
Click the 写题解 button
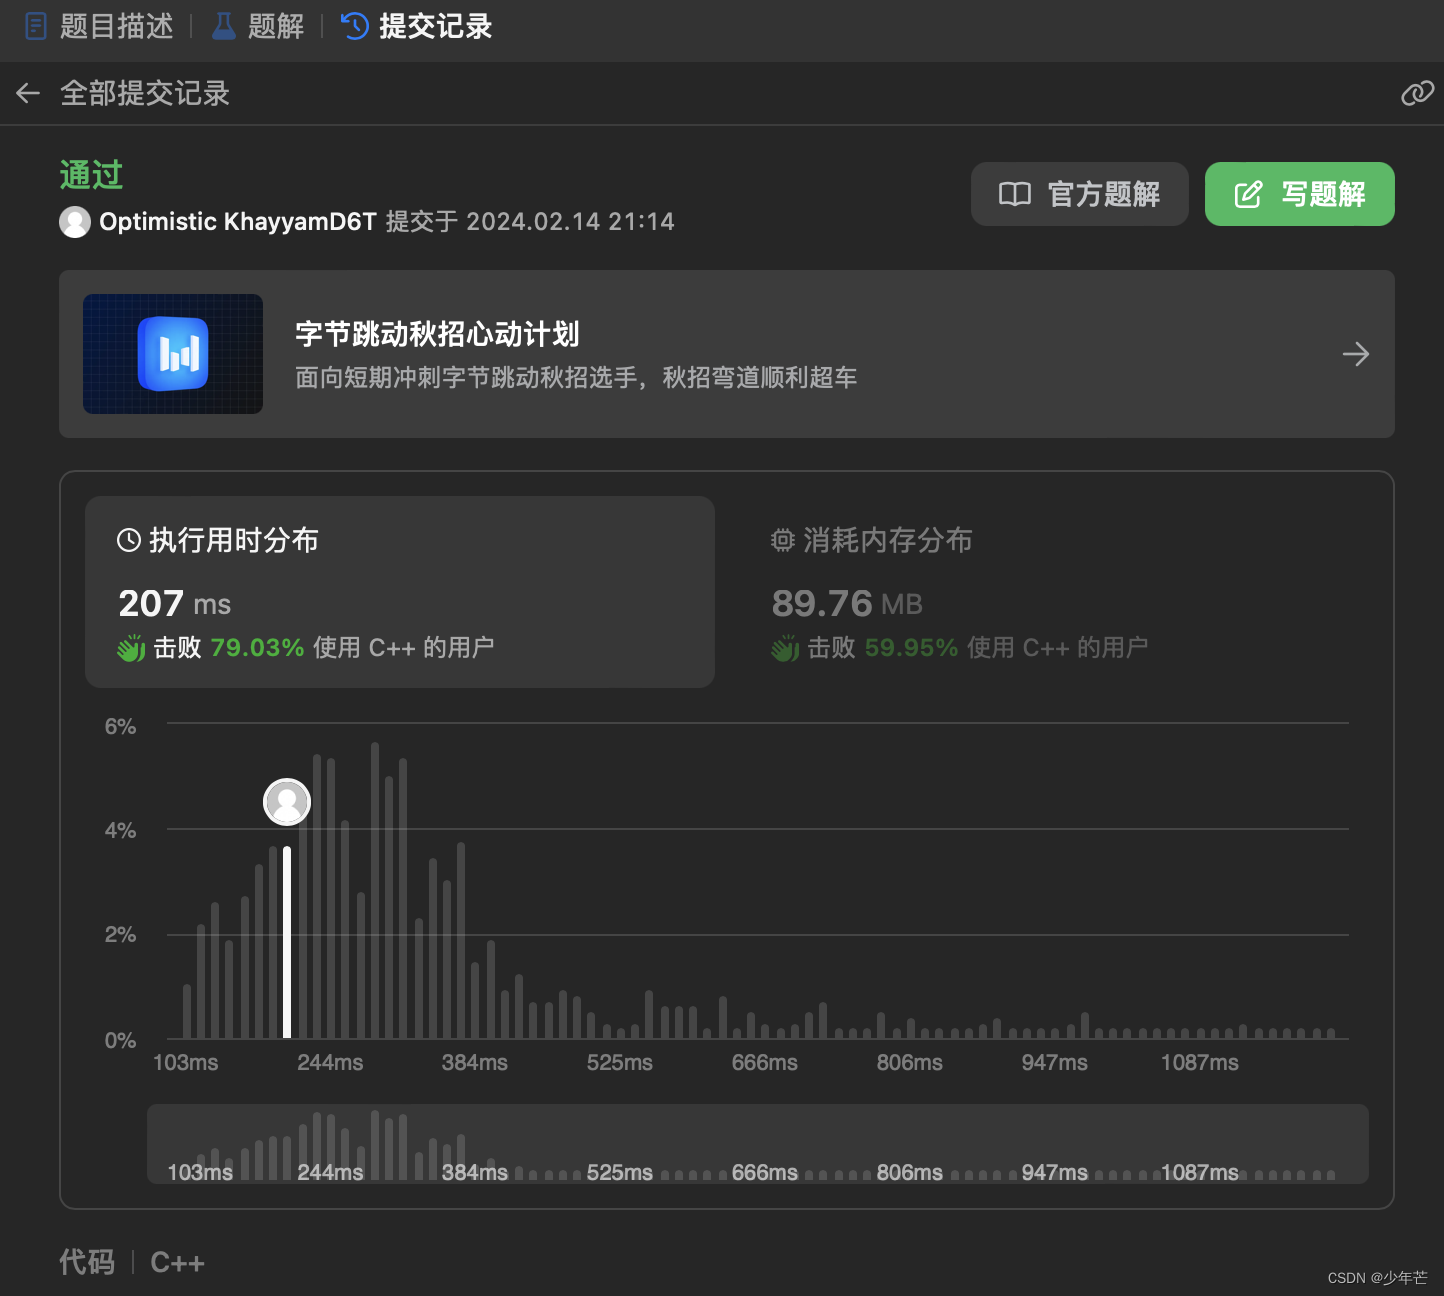pos(1299,194)
